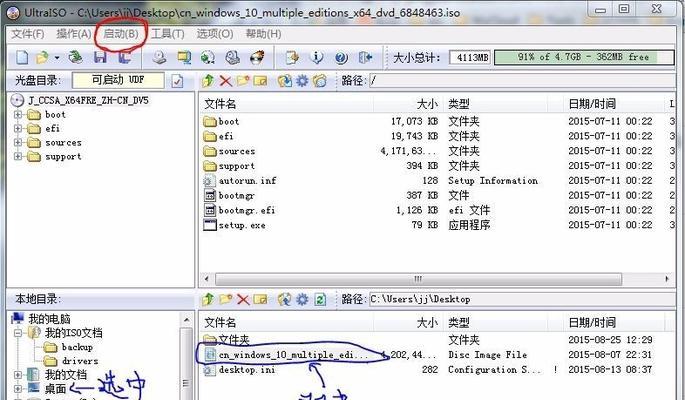
Task: Click the Save As toolbar icon
Action: coord(125,57)
